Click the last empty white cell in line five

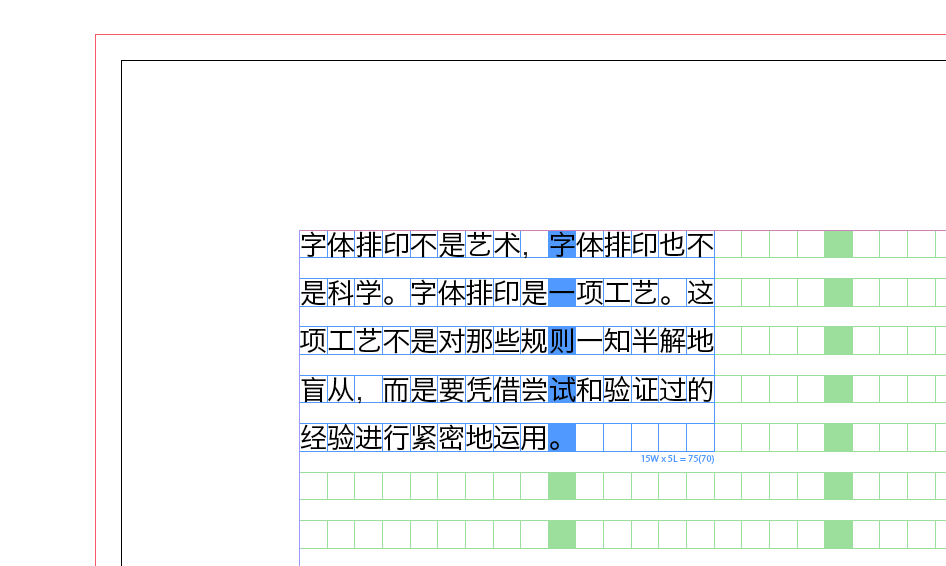tap(700, 437)
